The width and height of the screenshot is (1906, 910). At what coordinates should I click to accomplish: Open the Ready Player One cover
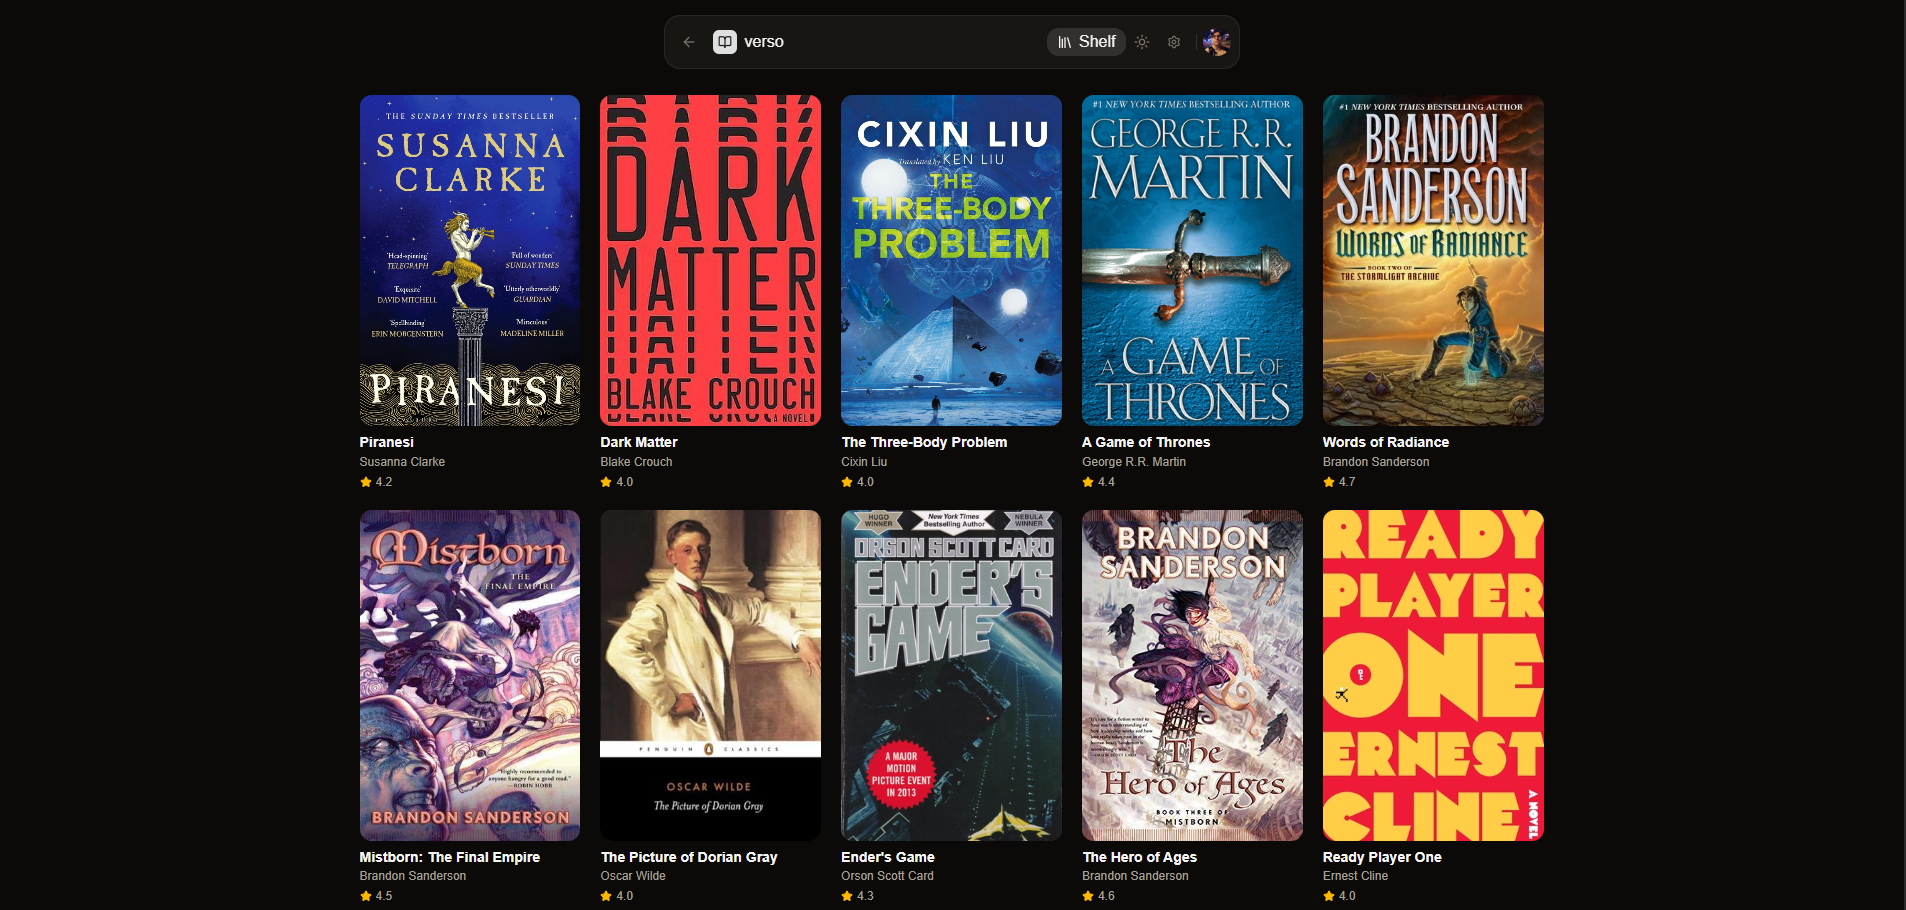click(x=1433, y=675)
